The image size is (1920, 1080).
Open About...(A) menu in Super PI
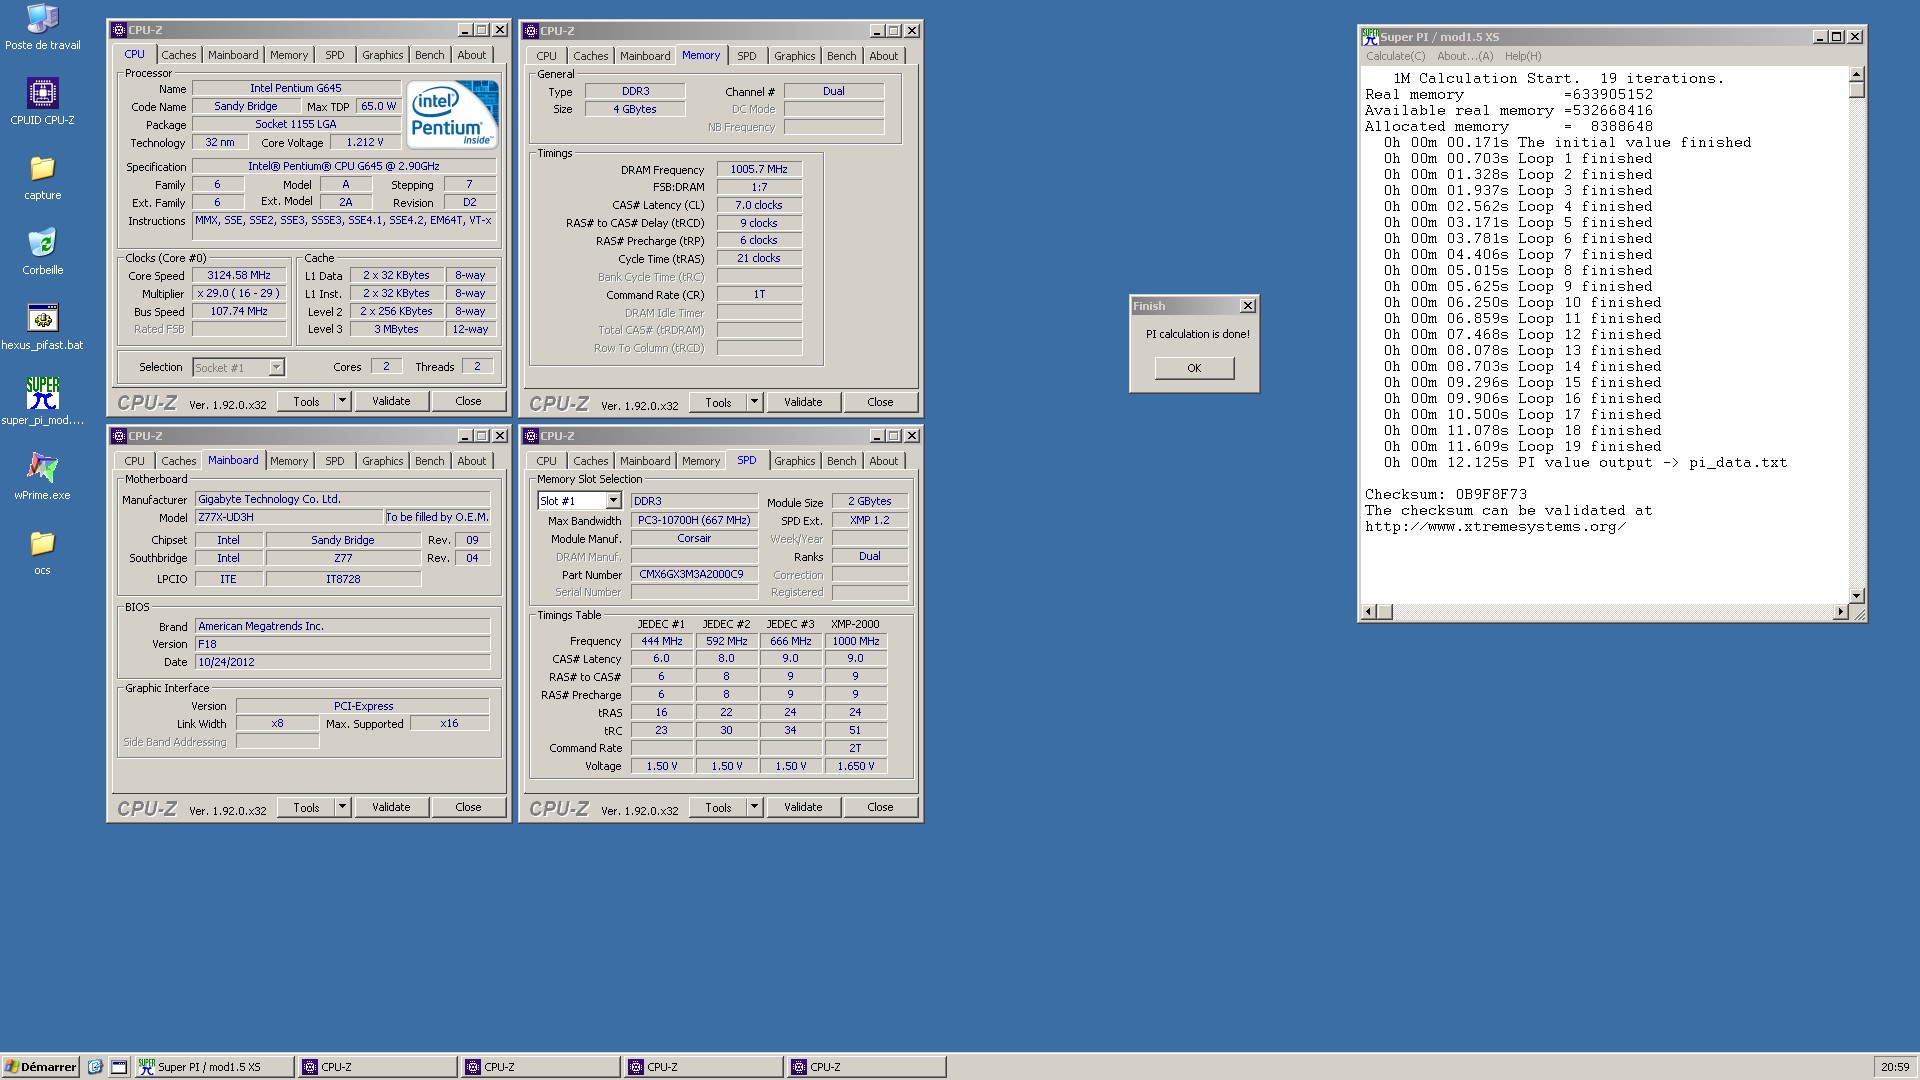[1465, 56]
